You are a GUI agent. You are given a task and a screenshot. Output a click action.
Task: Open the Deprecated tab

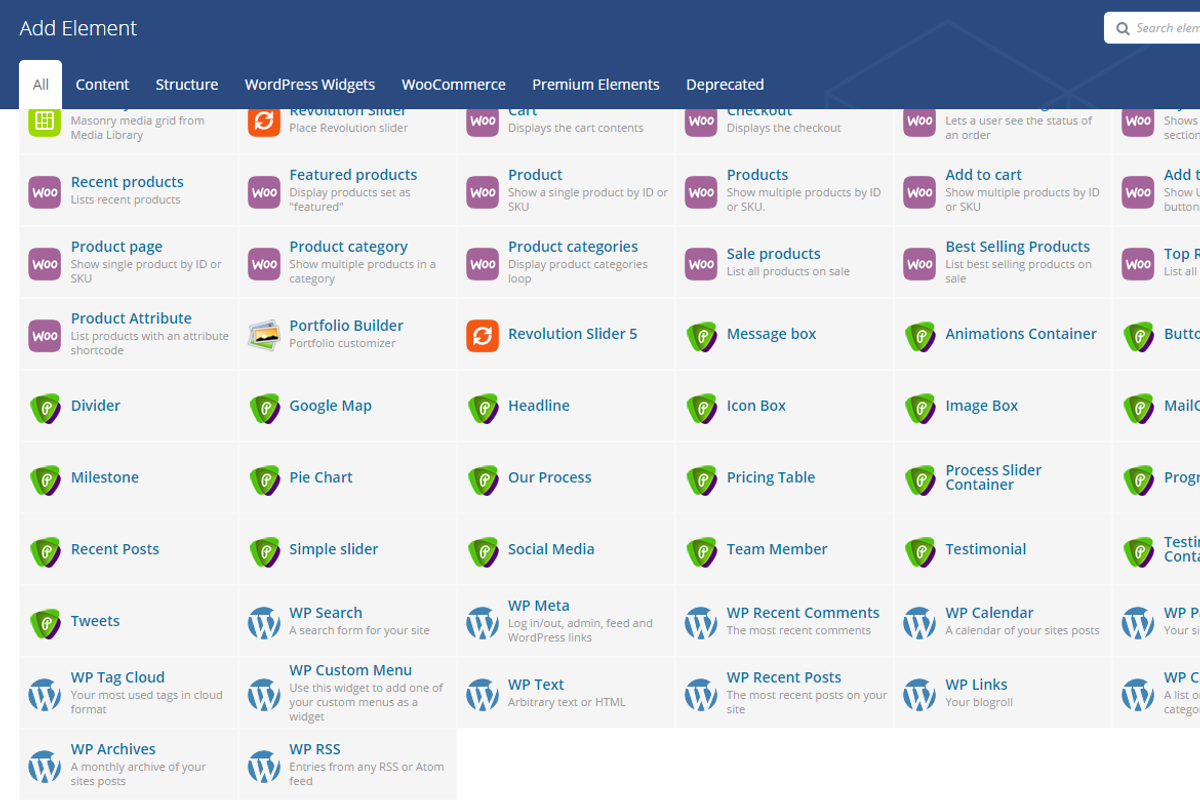pyautogui.click(x=725, y=84)
